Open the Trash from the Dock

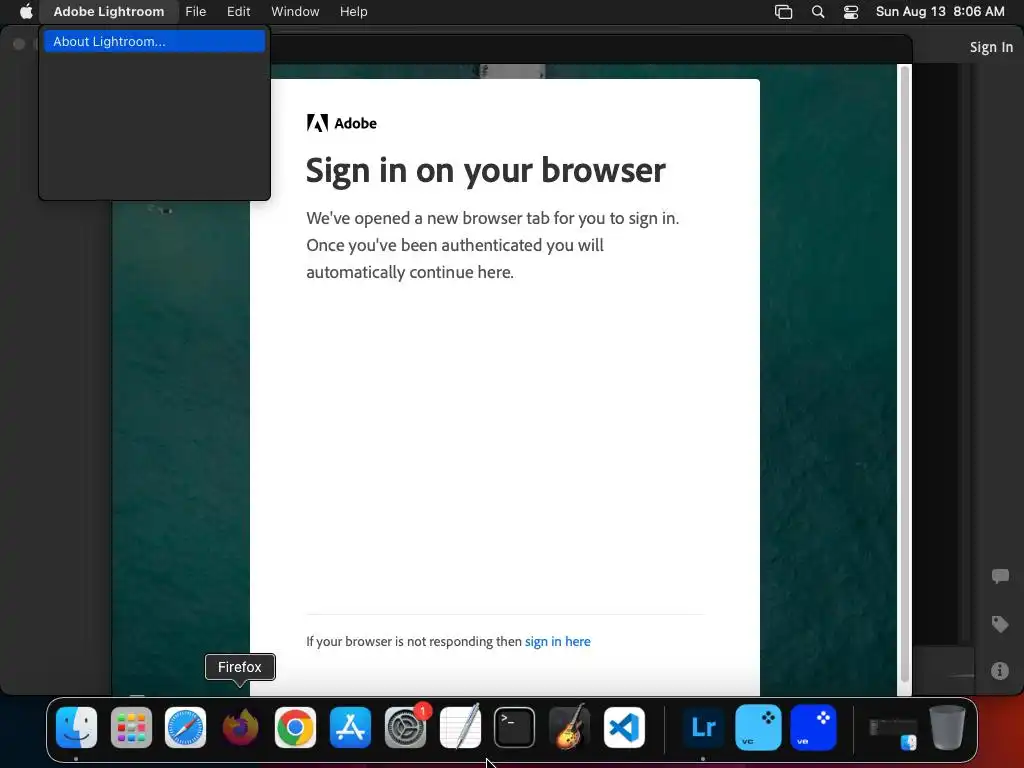tap(947, 728)
